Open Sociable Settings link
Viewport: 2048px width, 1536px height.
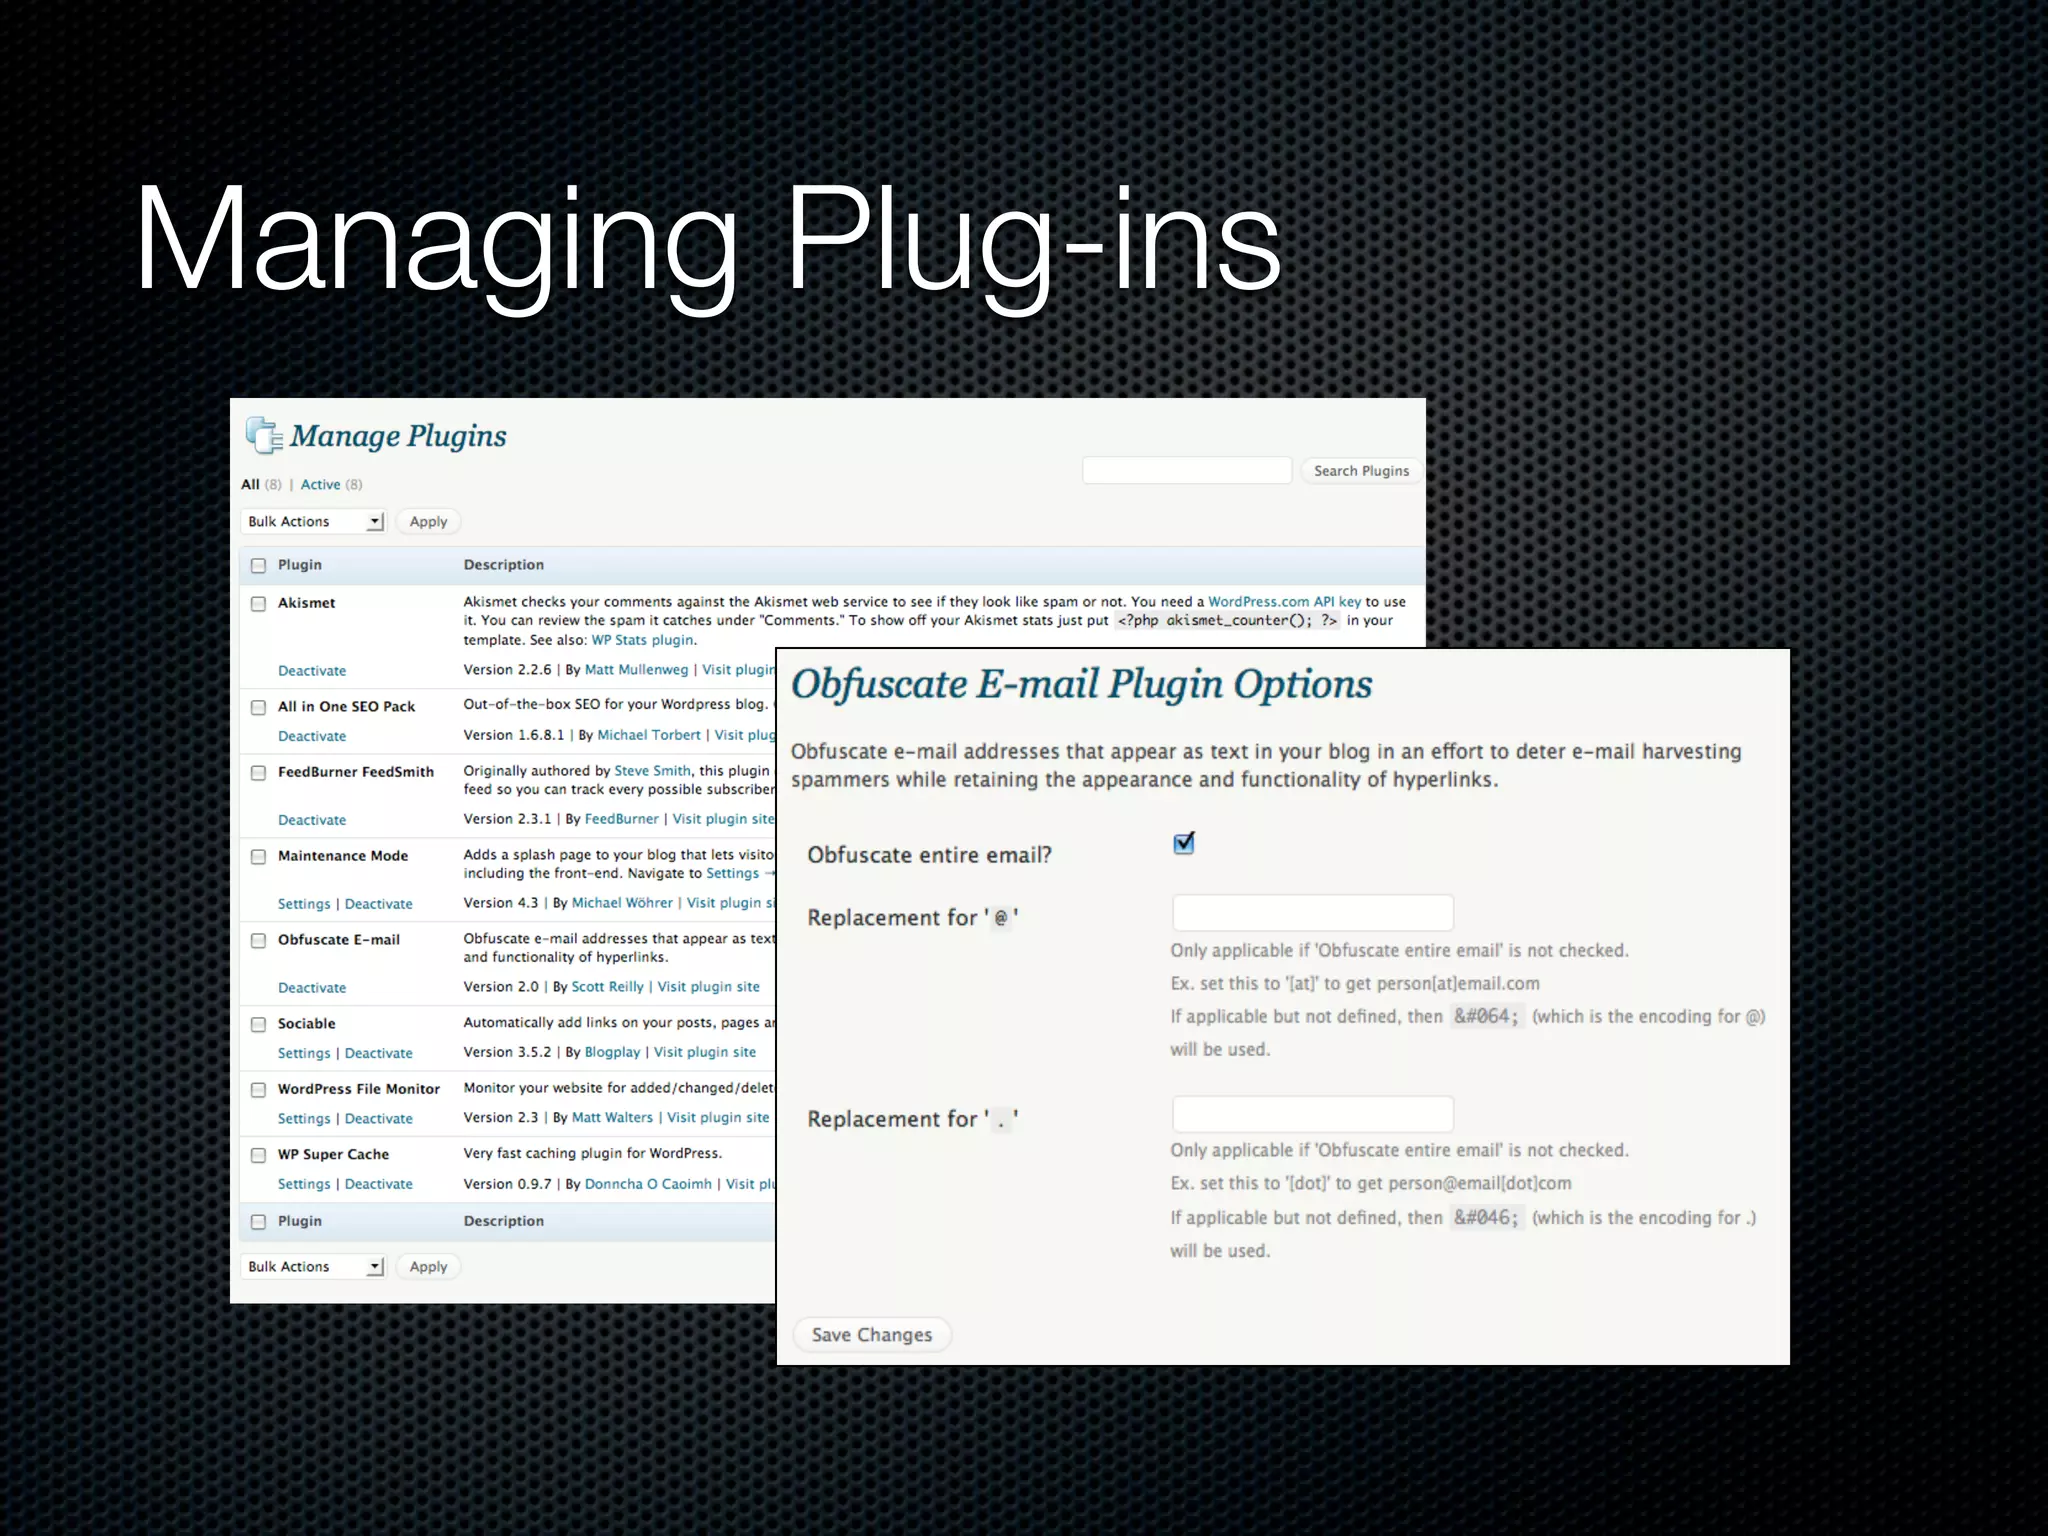pos(304,1054)
